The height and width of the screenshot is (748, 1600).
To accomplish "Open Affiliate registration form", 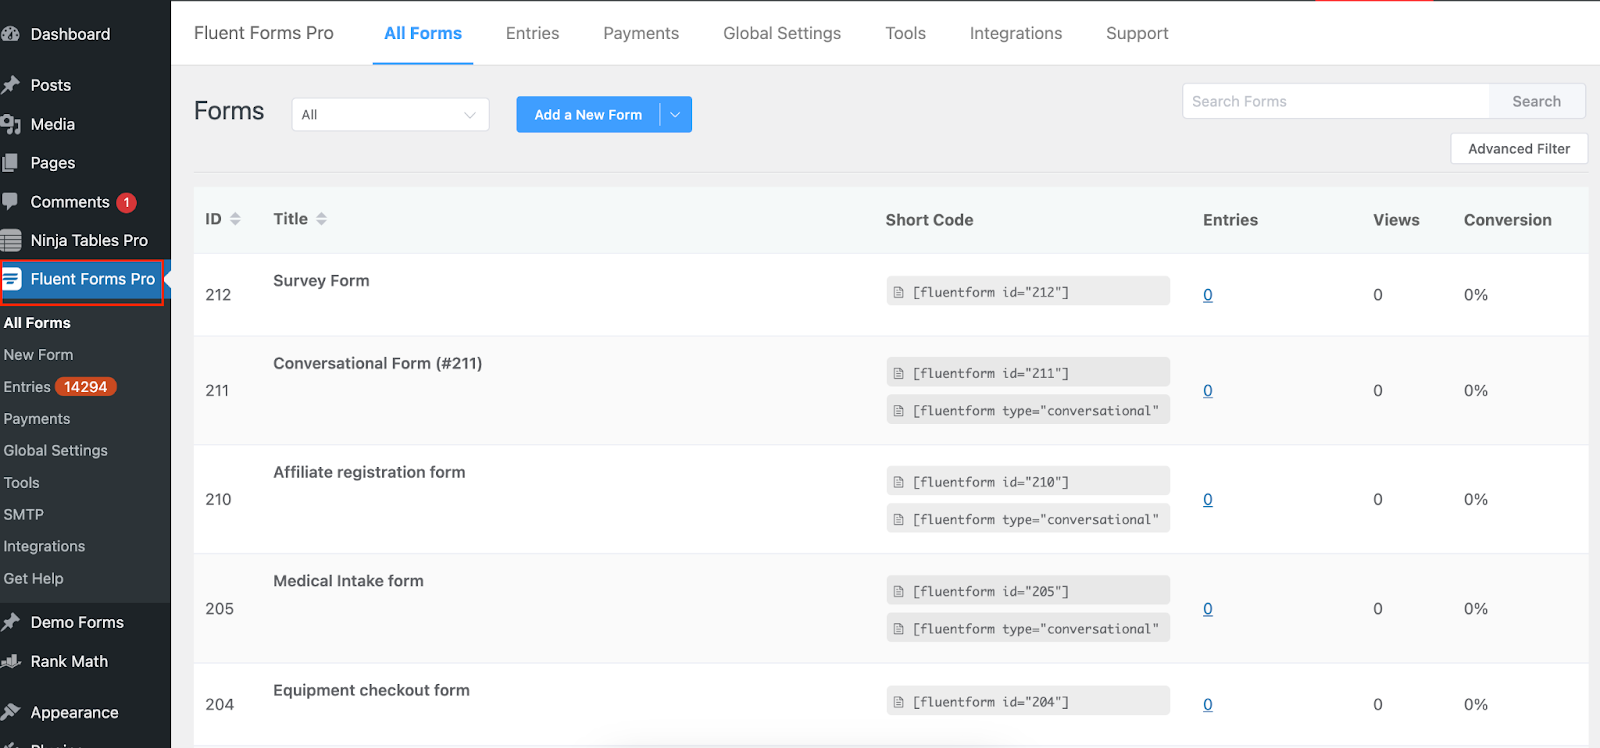I will (x=369, y=472).
